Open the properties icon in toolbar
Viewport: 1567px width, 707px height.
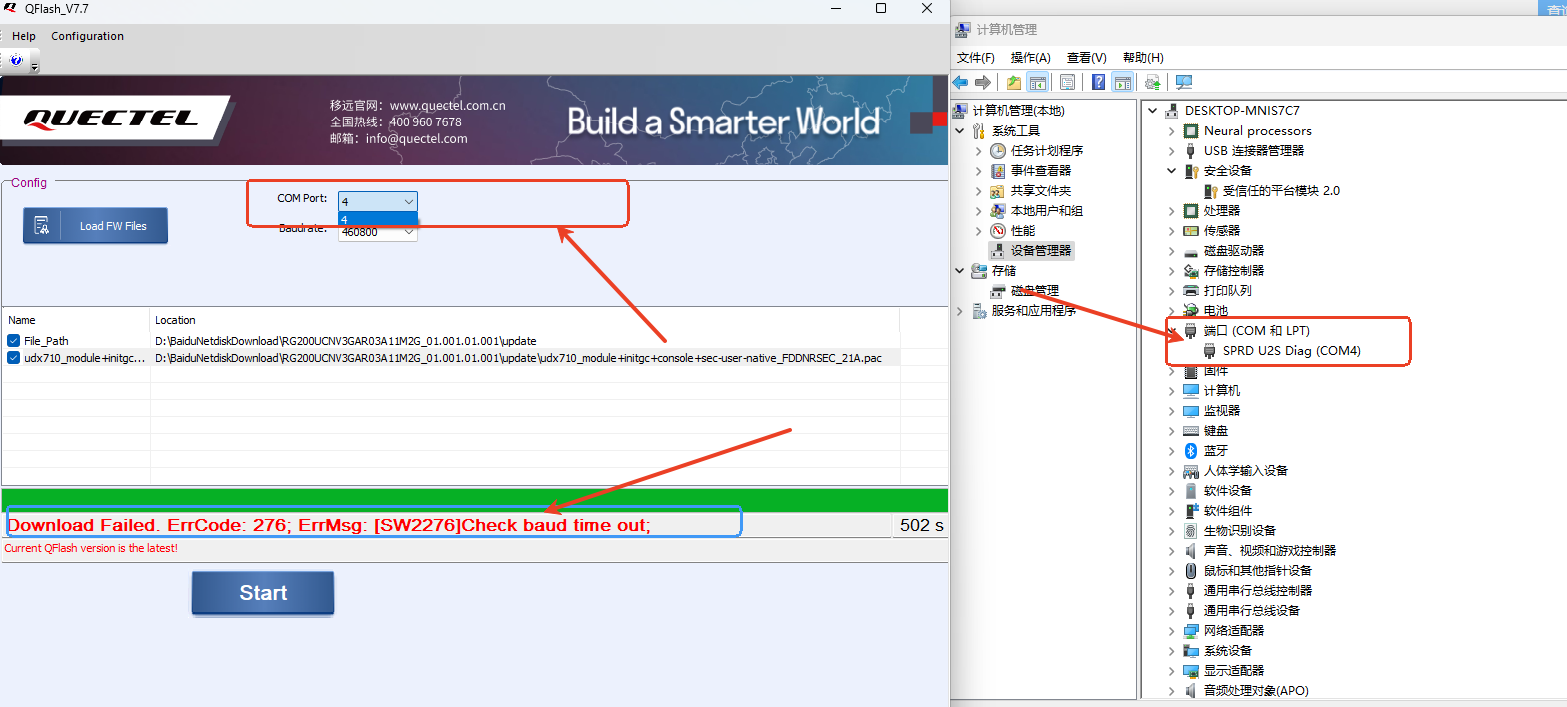pyautogui.click(x=1067, y=82)
